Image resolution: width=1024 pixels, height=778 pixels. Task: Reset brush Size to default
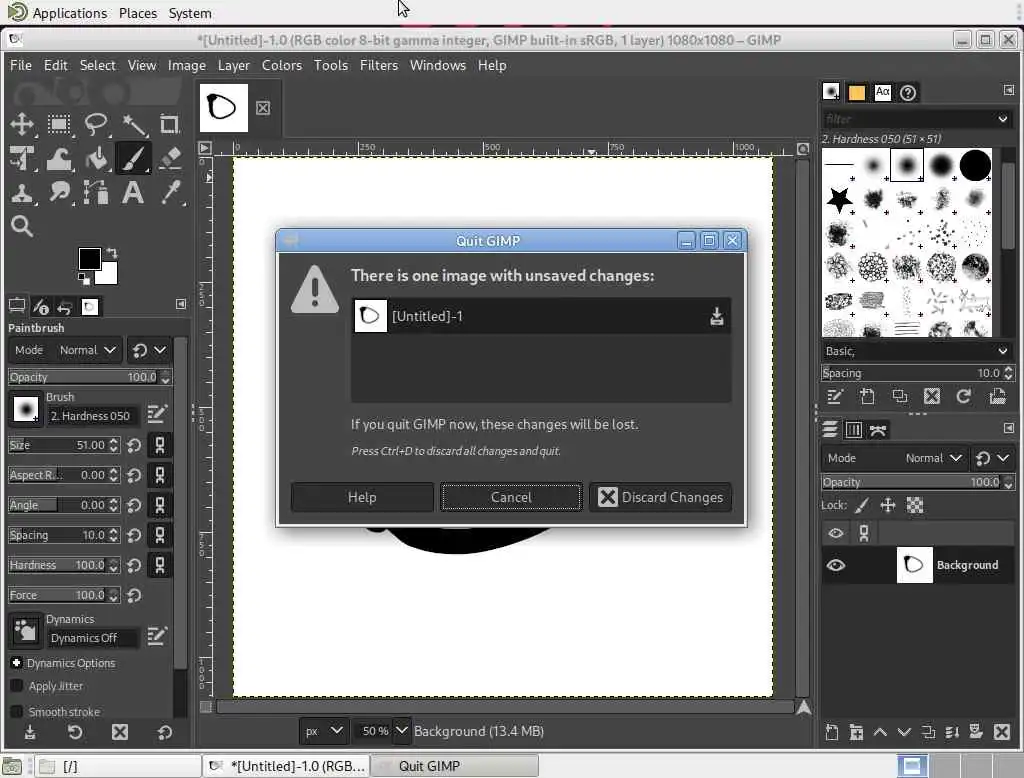coord(134,446)
